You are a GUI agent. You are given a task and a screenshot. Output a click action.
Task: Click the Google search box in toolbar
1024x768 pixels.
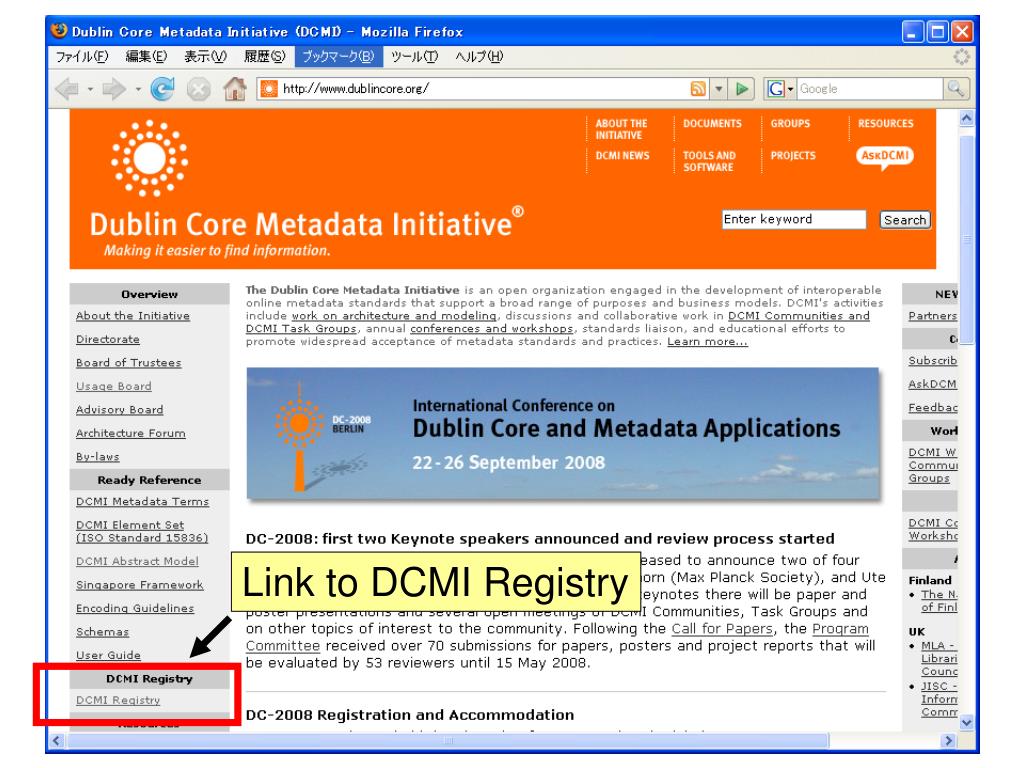870,89
